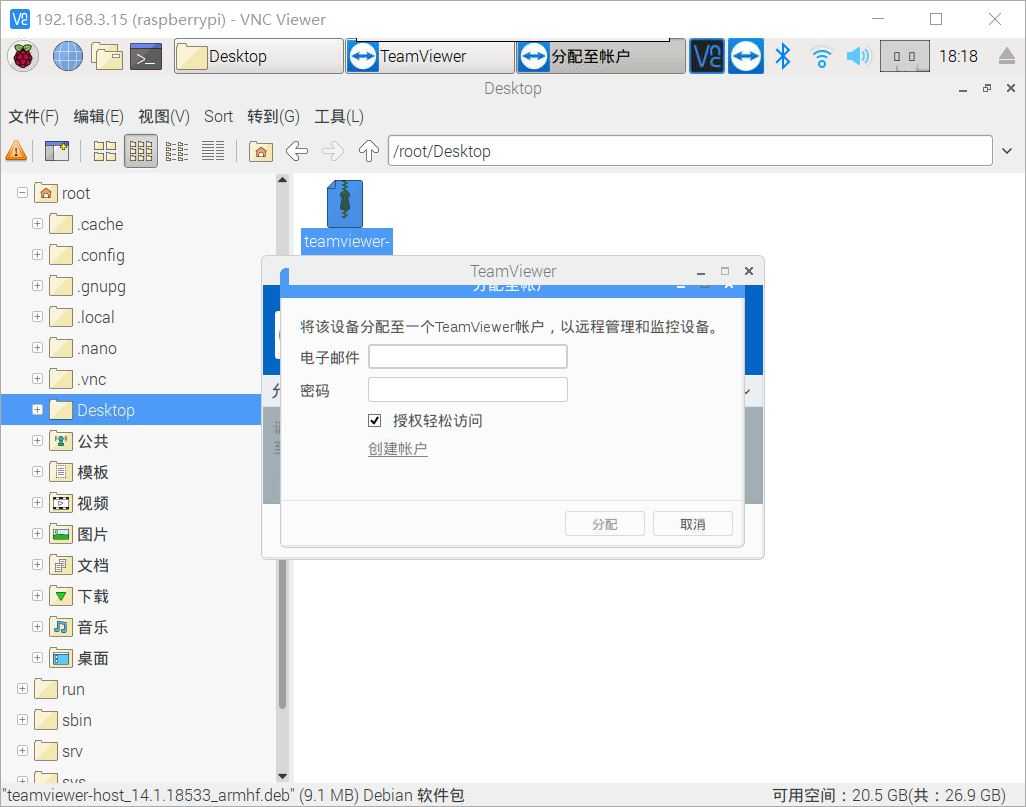Click the 分配 button
Screen dimensions: 1026x807
click(x=605, y=524)
